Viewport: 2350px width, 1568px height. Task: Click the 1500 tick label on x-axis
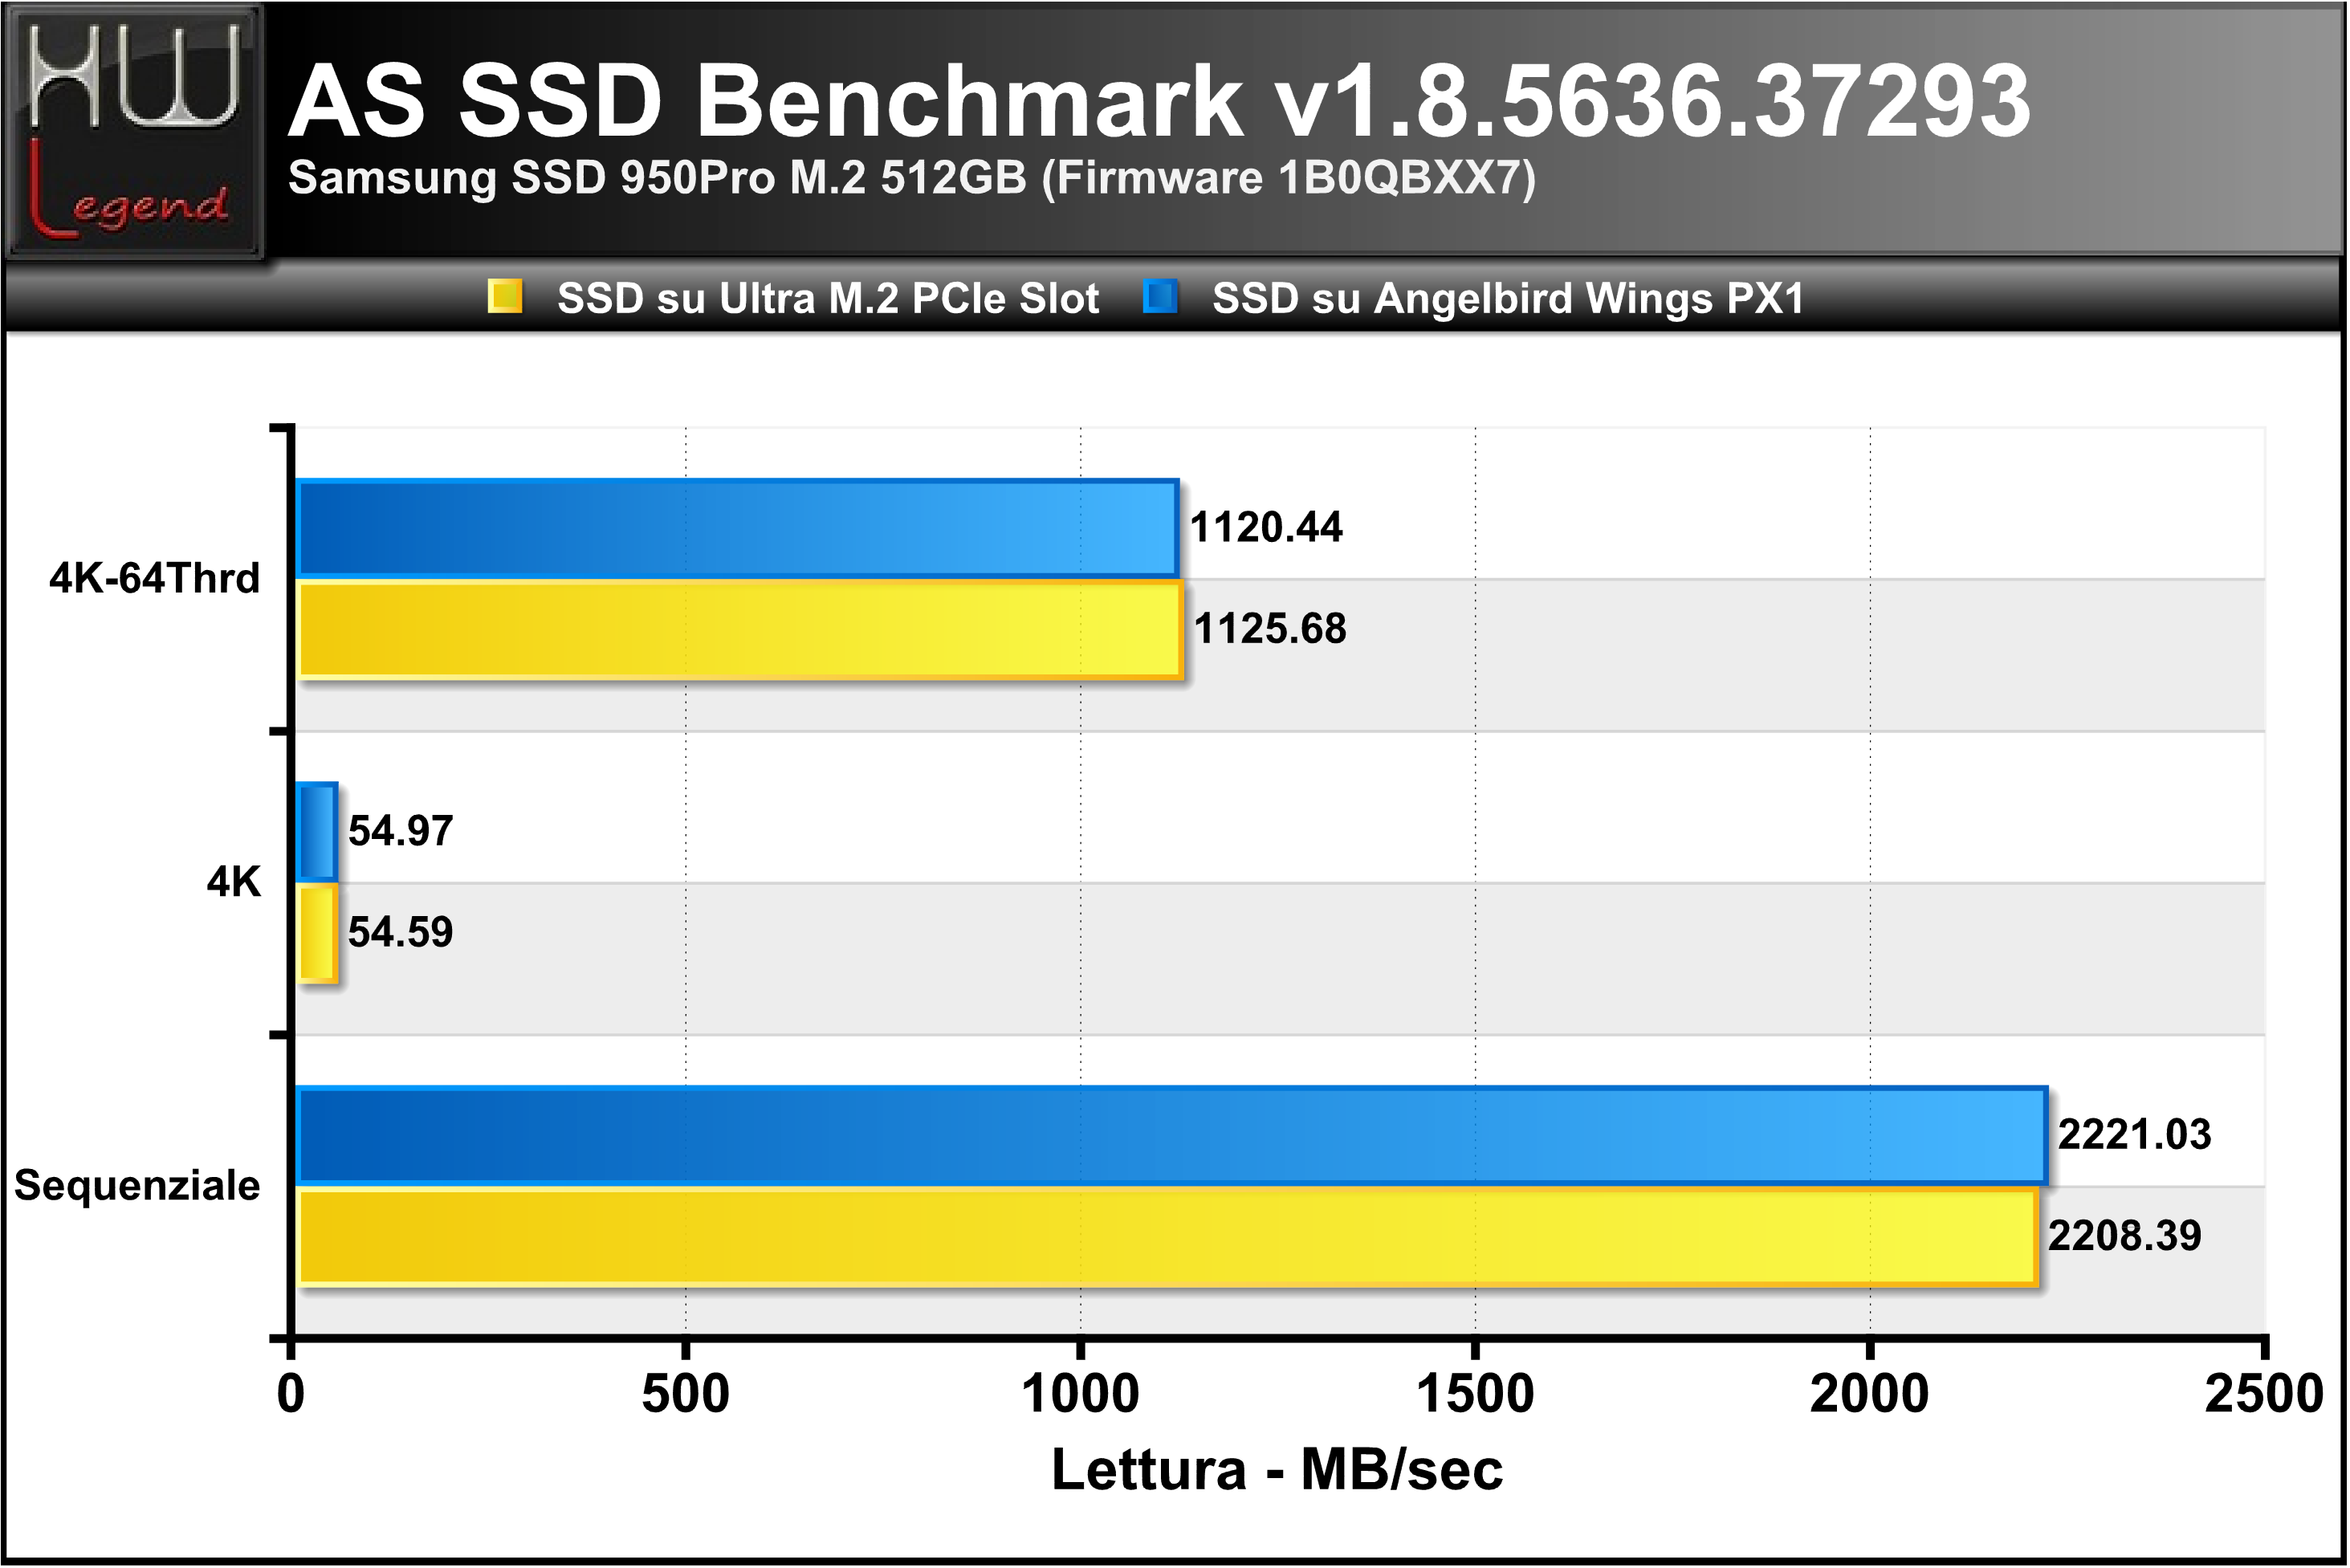tap(1475, 1394)
